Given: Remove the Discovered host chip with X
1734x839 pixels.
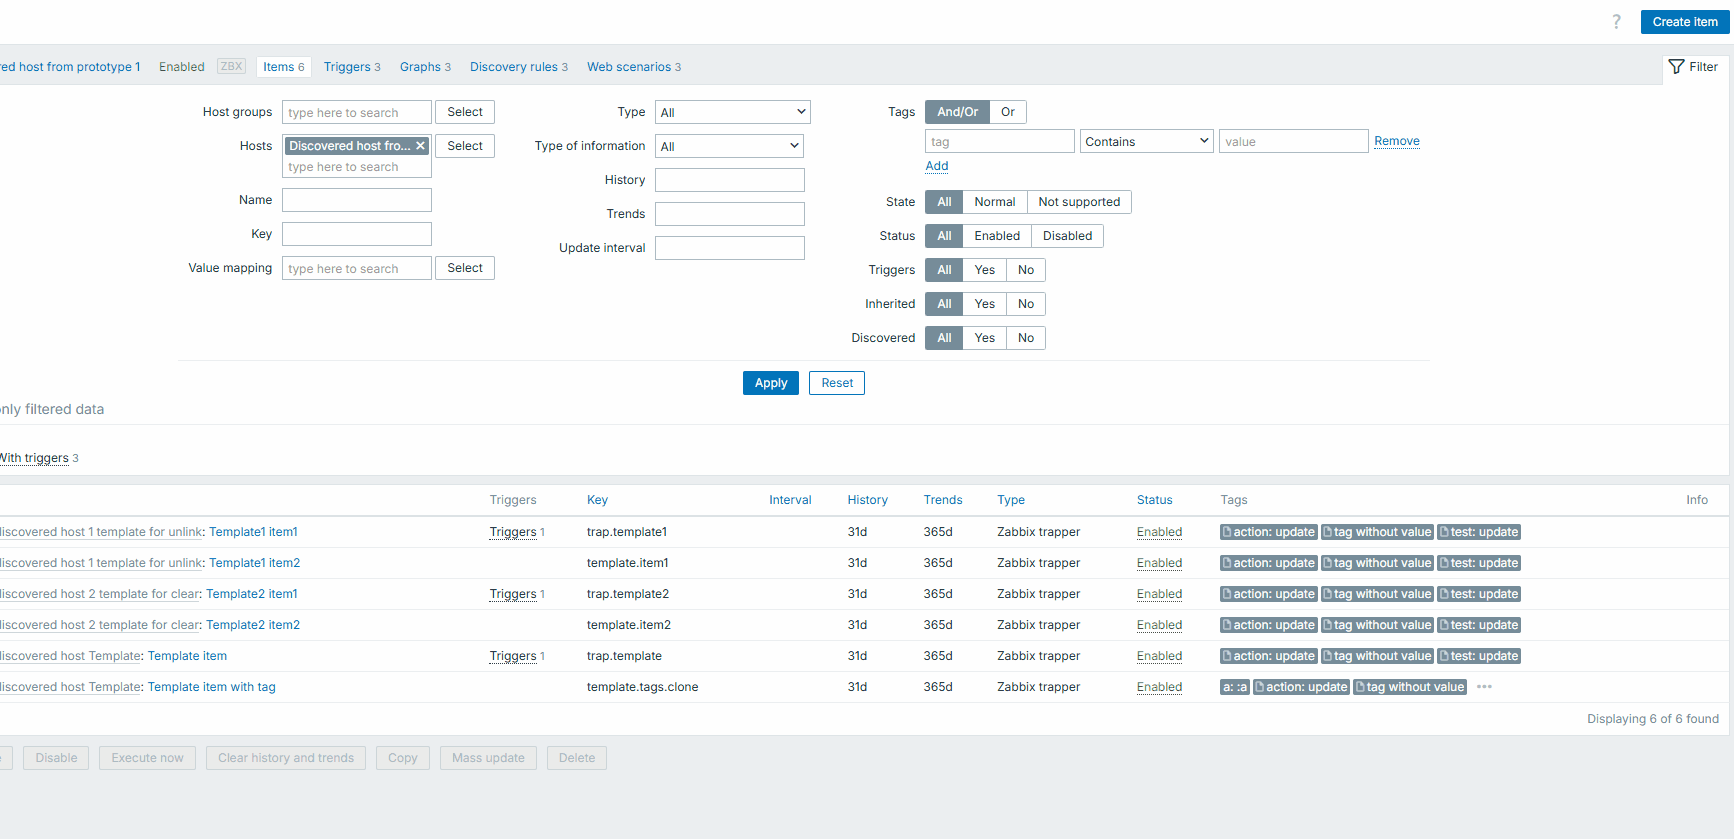Looking at the screenshot, I should click(421, 146).
